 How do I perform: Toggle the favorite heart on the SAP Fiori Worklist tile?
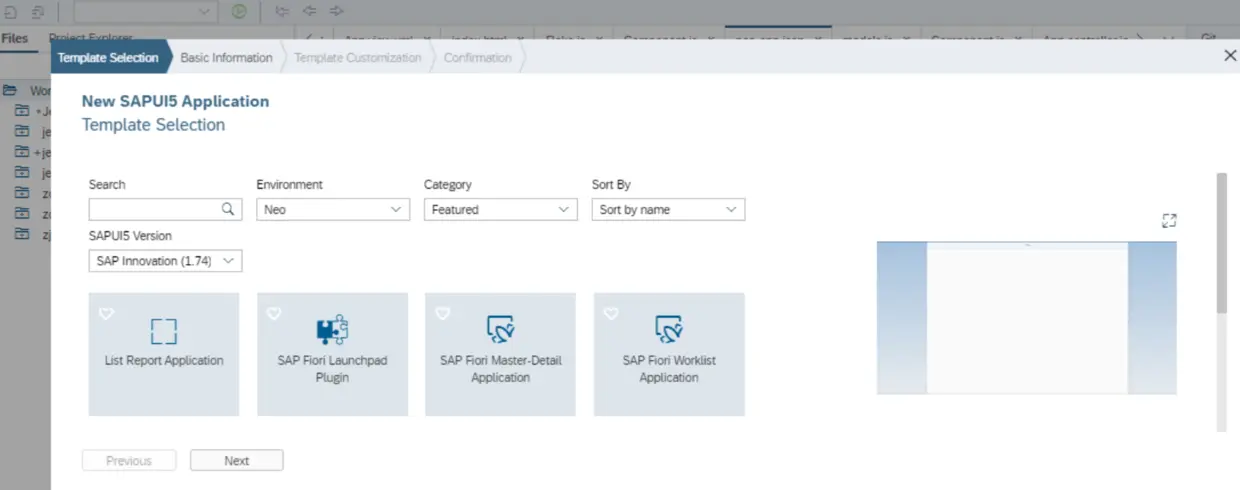coord(611,314)
